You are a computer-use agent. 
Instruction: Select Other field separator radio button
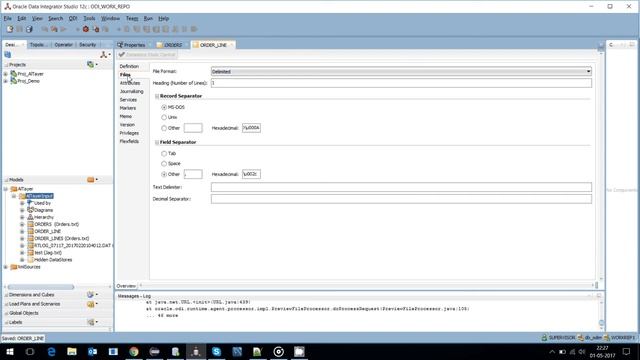[x=164, y=174]
